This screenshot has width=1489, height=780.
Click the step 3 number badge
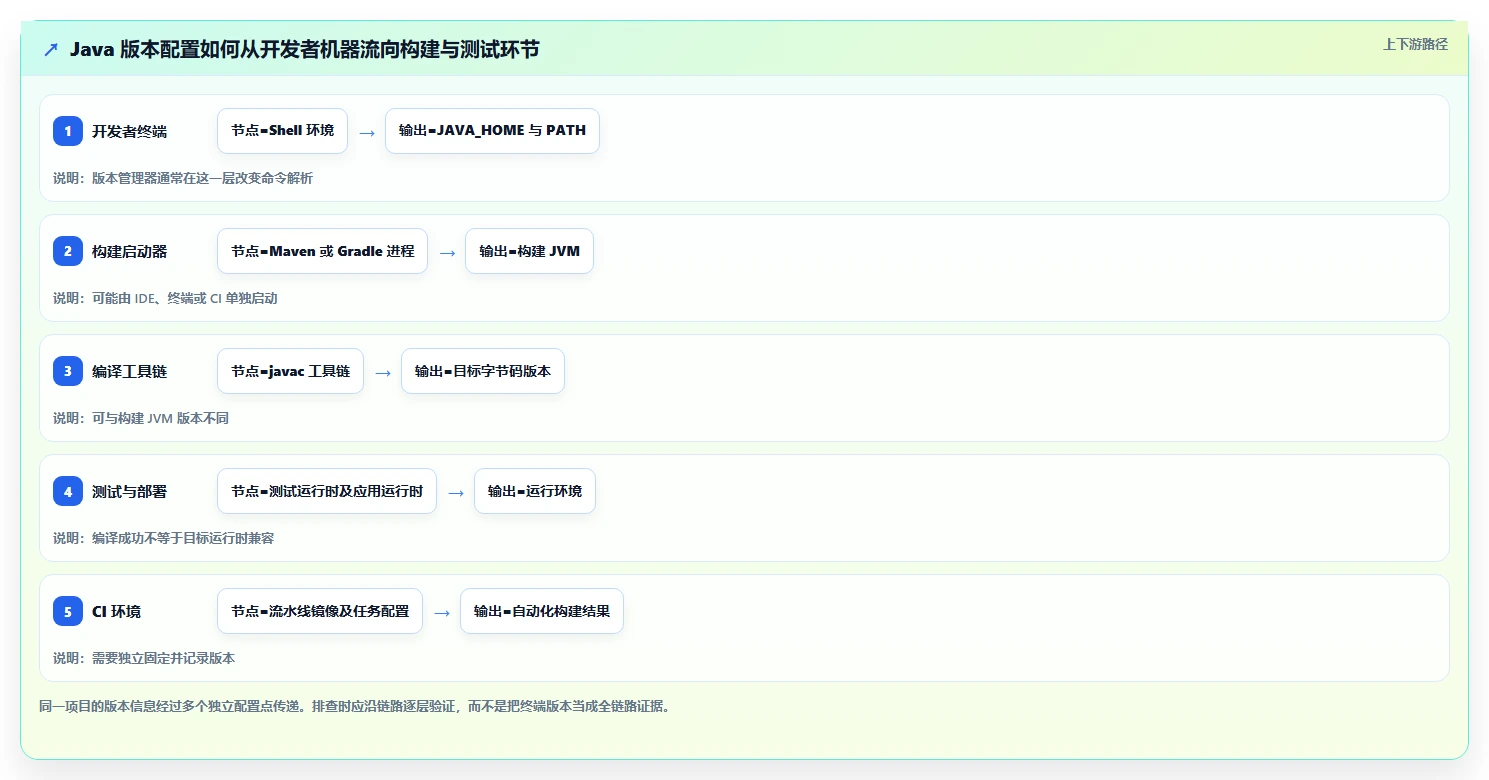pos(68,371)
